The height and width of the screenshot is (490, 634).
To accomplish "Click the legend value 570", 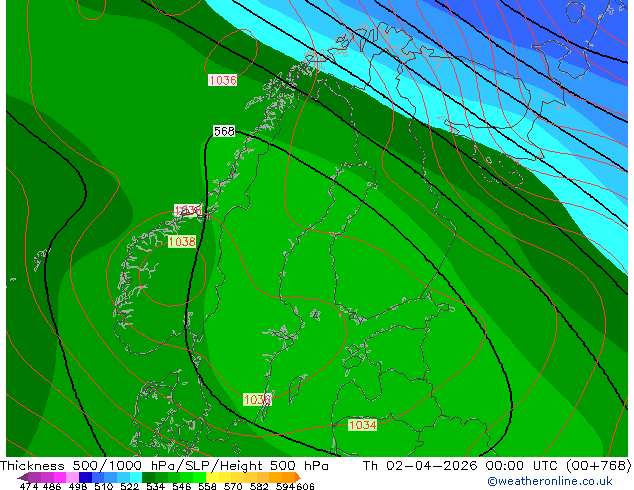I will [x=233, y=486].
